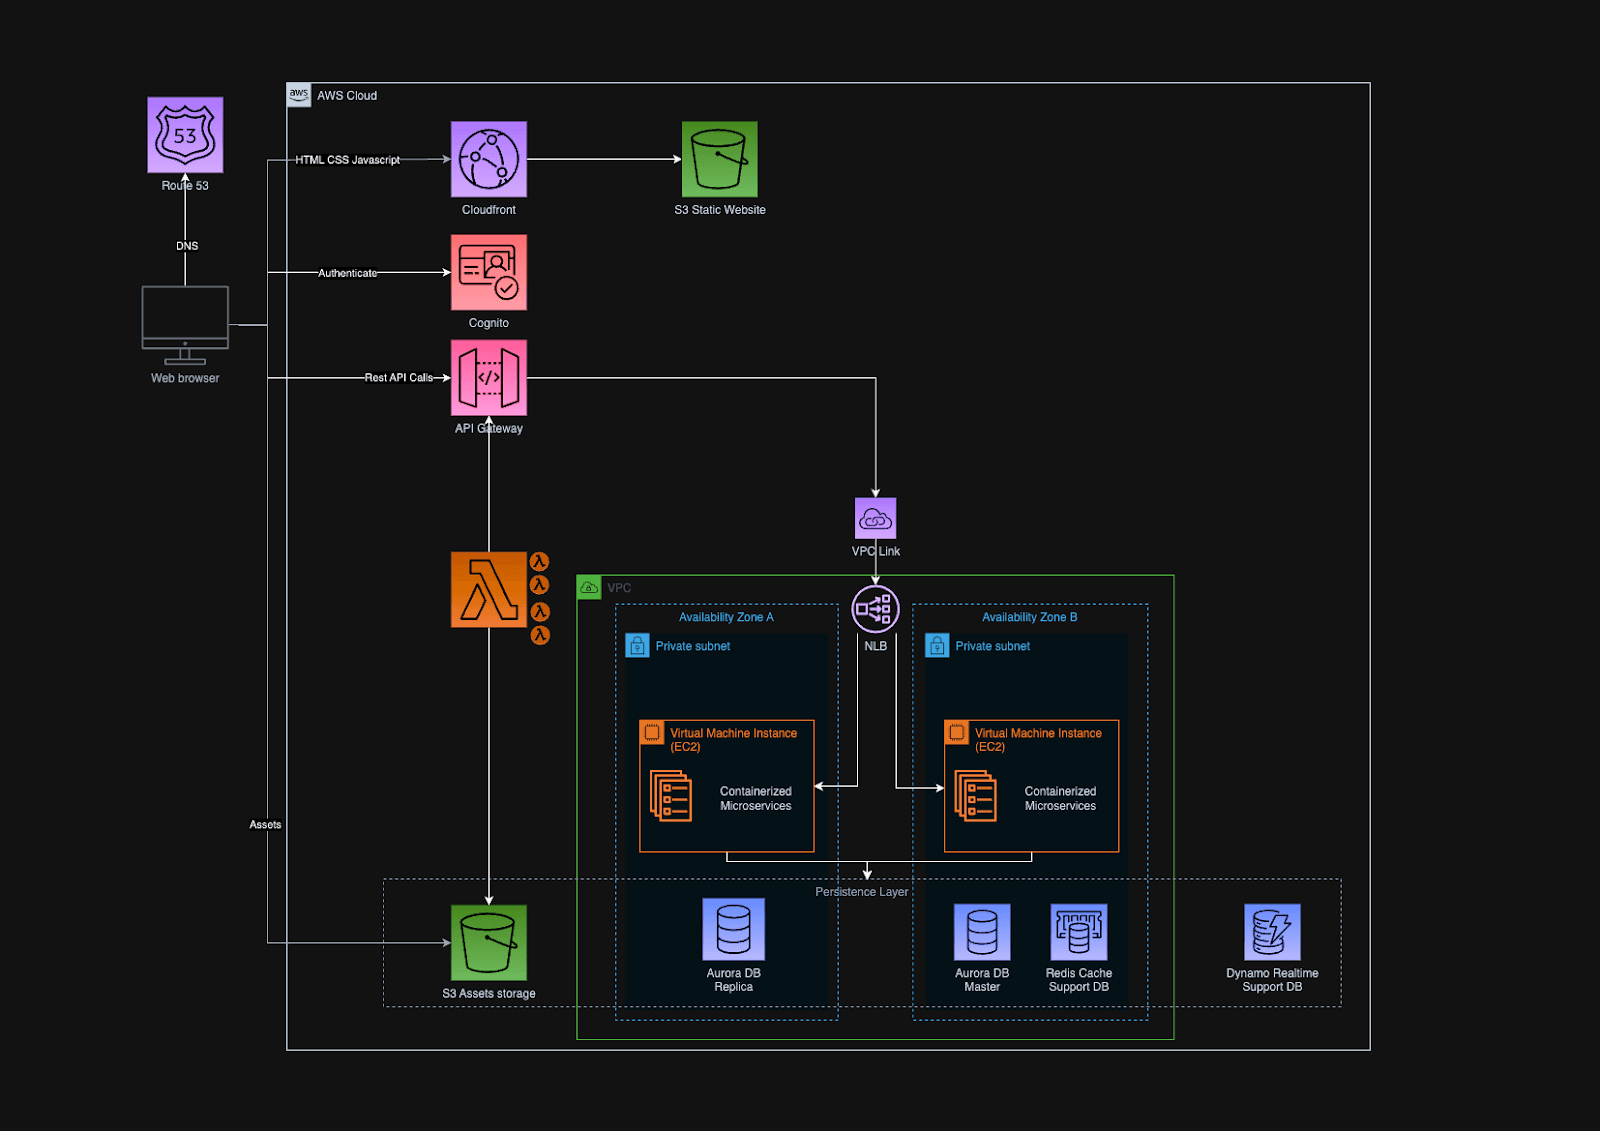1600x1131 pixels.
Task: Click the NLB load balancer icon
Action: coord(874,608)
